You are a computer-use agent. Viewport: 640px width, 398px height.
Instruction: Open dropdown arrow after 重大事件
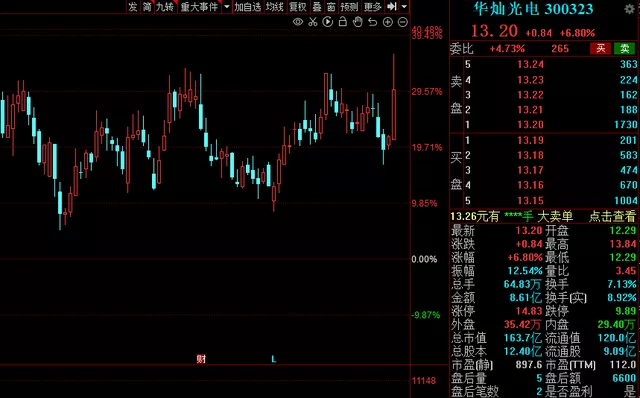point(227,7)
